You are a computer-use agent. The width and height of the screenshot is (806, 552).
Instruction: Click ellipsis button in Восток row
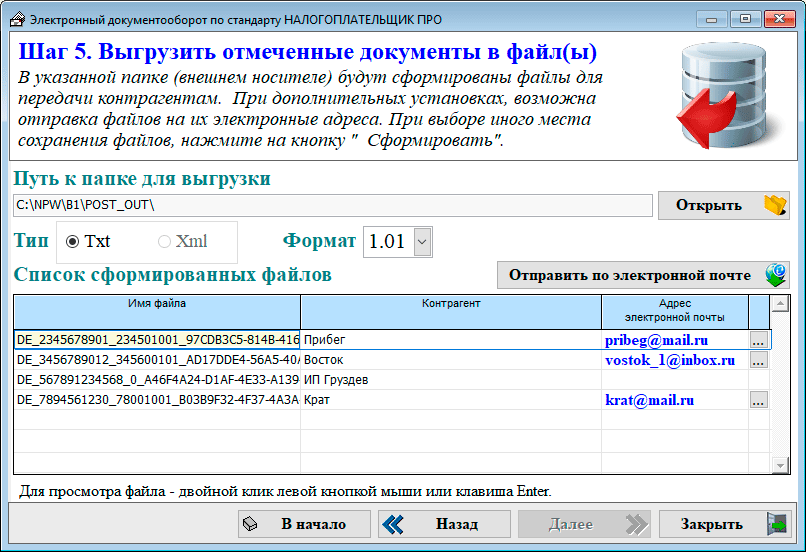[759, 360]
